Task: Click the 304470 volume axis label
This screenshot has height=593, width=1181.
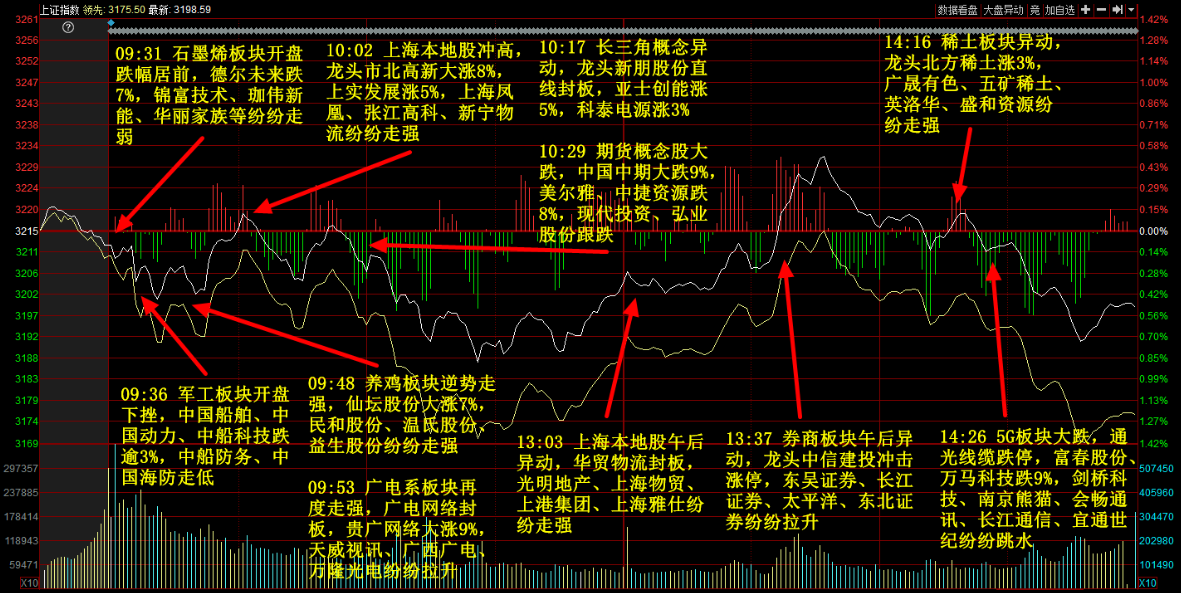Action: click(x=1157, y=517)
